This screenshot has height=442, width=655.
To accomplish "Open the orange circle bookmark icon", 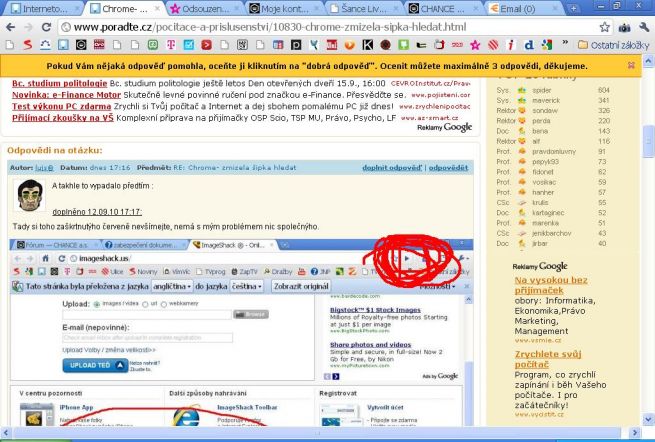I will (350, 45).
